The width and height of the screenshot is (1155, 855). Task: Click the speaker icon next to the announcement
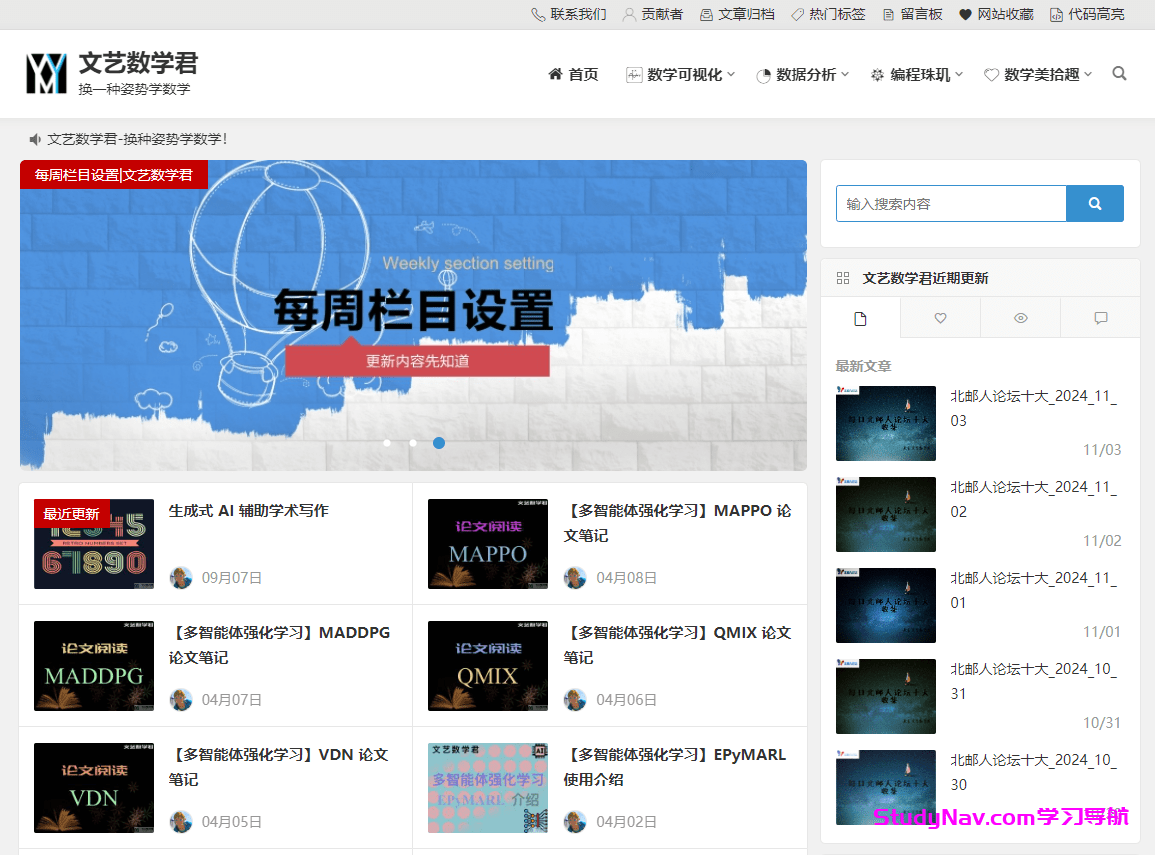point(34,139)
